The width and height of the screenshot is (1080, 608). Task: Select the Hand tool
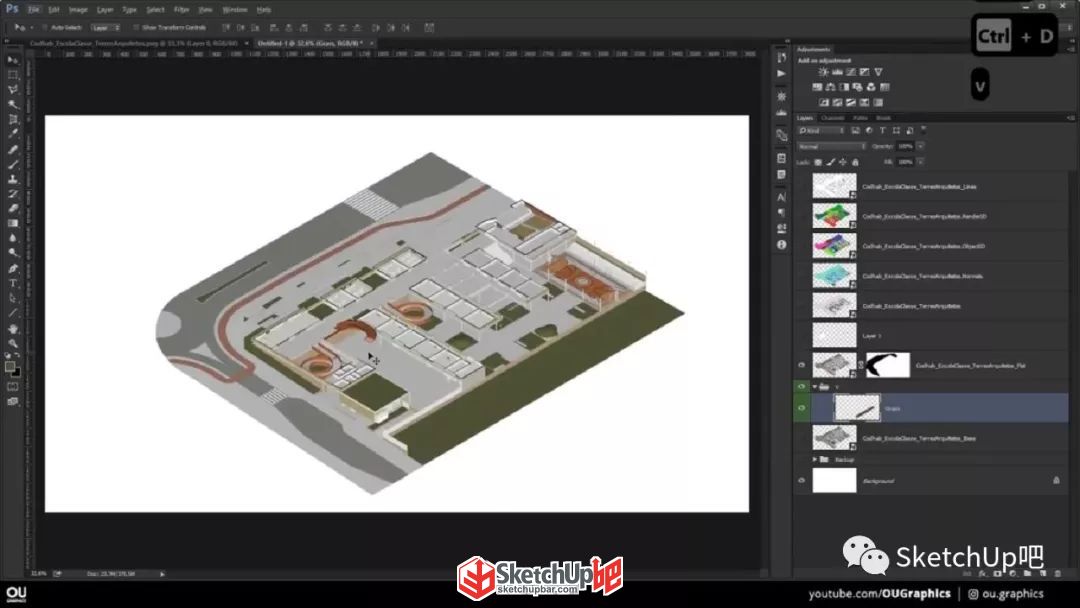click(13, 328)
